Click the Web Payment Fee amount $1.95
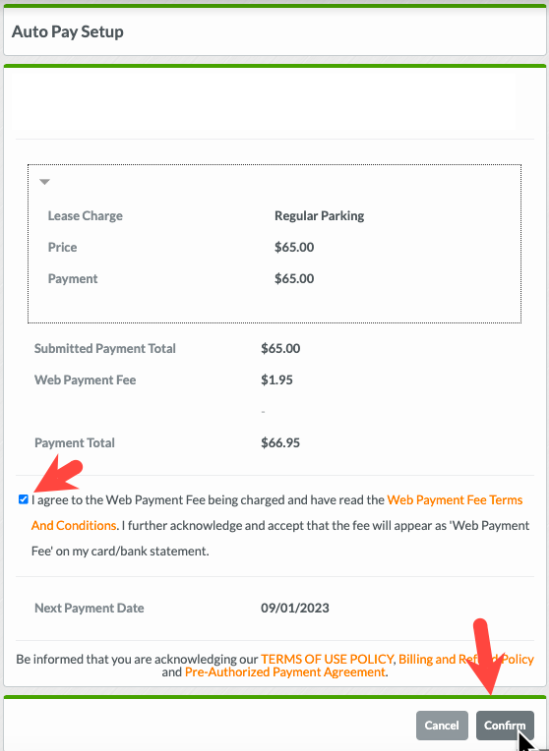549x751 pixels. (x=277, y=380)
